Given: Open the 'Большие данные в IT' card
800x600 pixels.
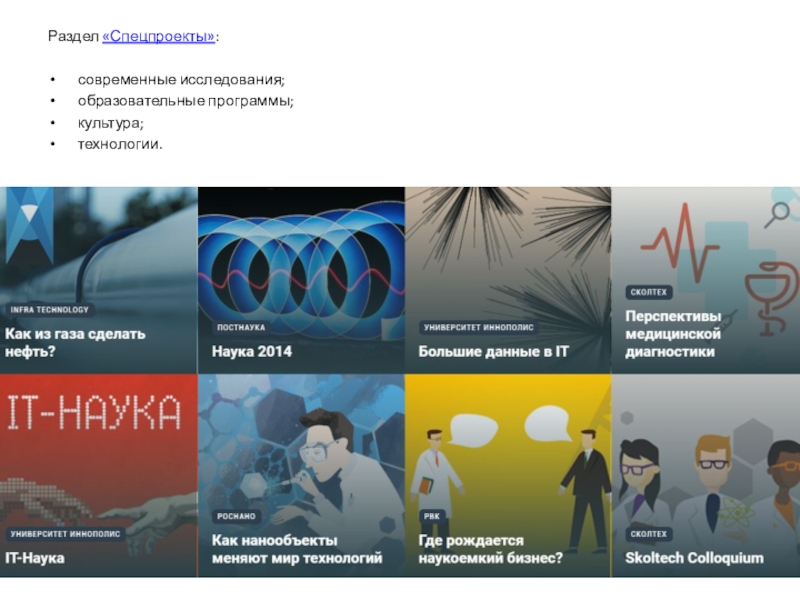Looking at the screenshot, I should coord(508,280).
